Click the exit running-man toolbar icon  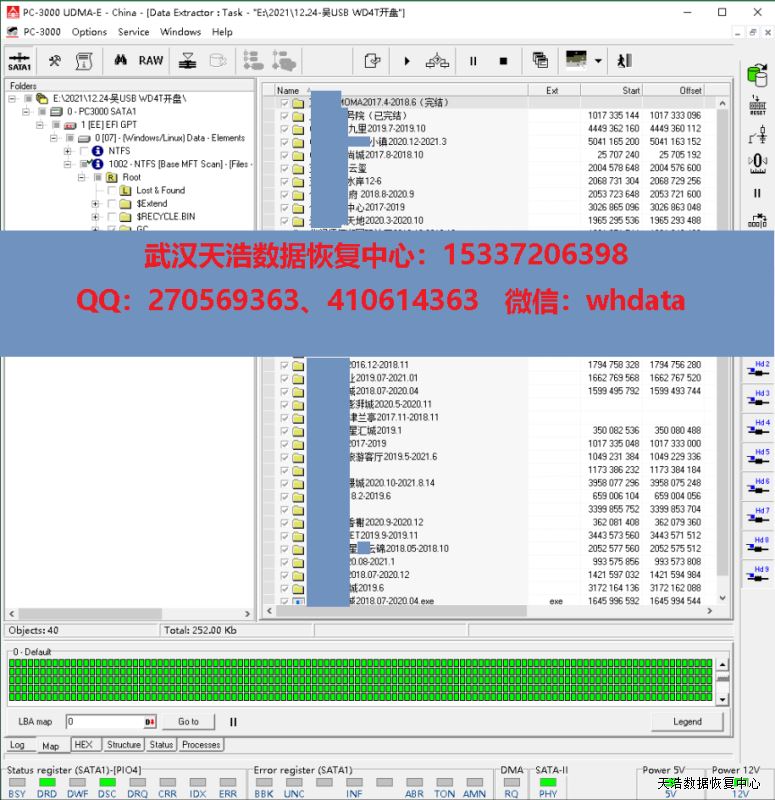tap(624, 61)
